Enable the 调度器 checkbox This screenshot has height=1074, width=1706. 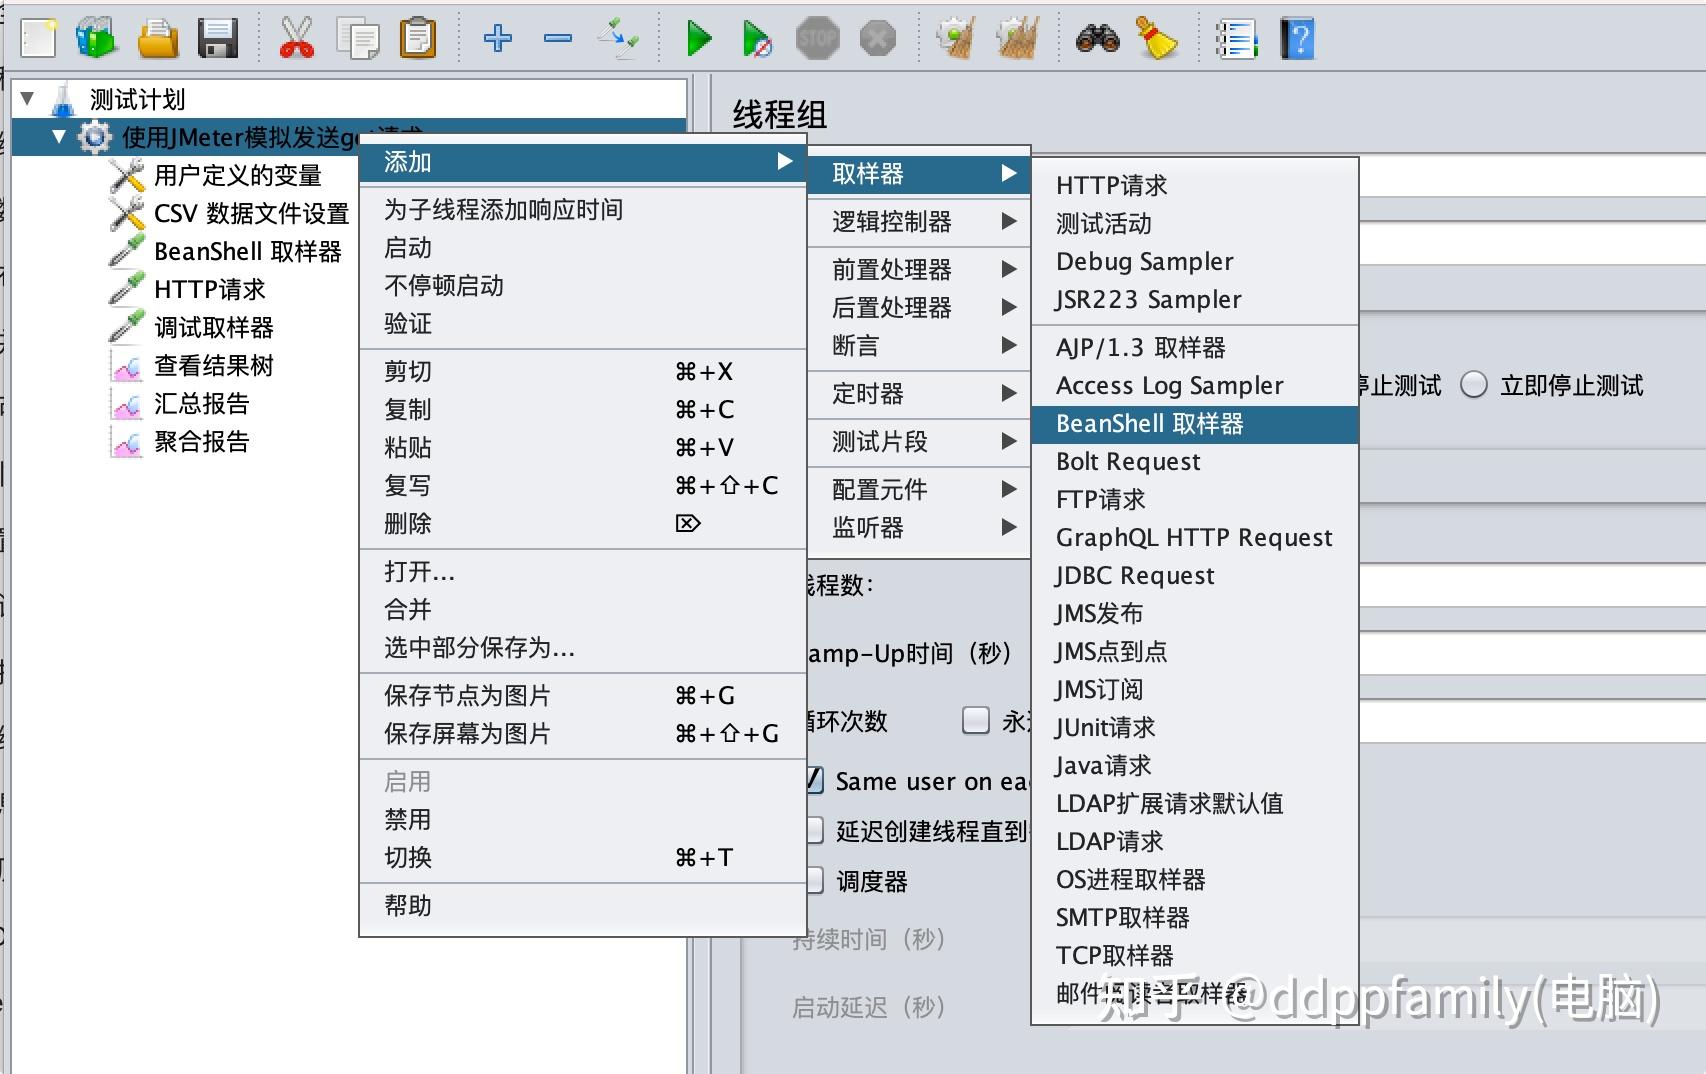coord(815,881)
